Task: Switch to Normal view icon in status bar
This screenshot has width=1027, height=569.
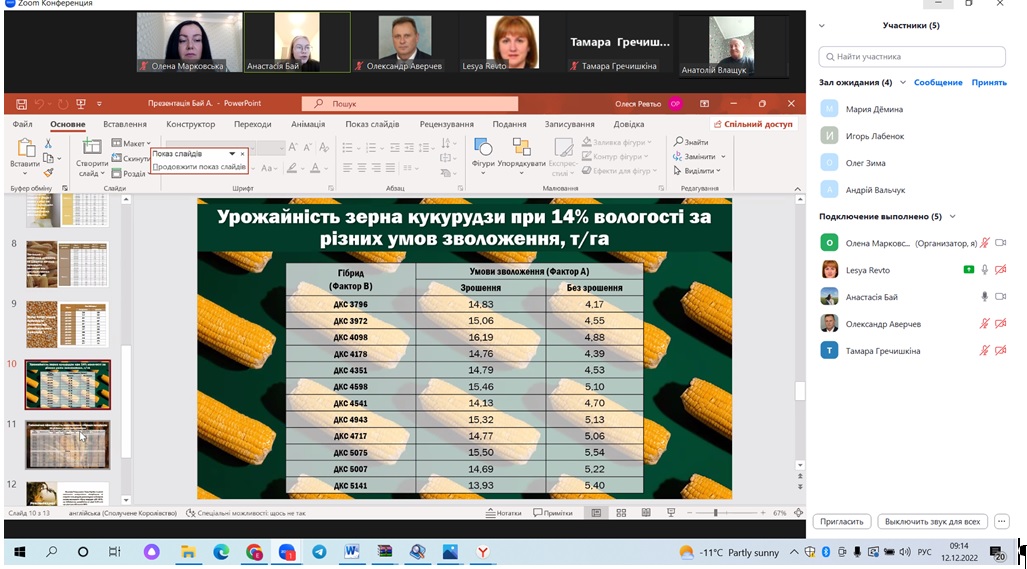Action: click(x=597, y=513)
